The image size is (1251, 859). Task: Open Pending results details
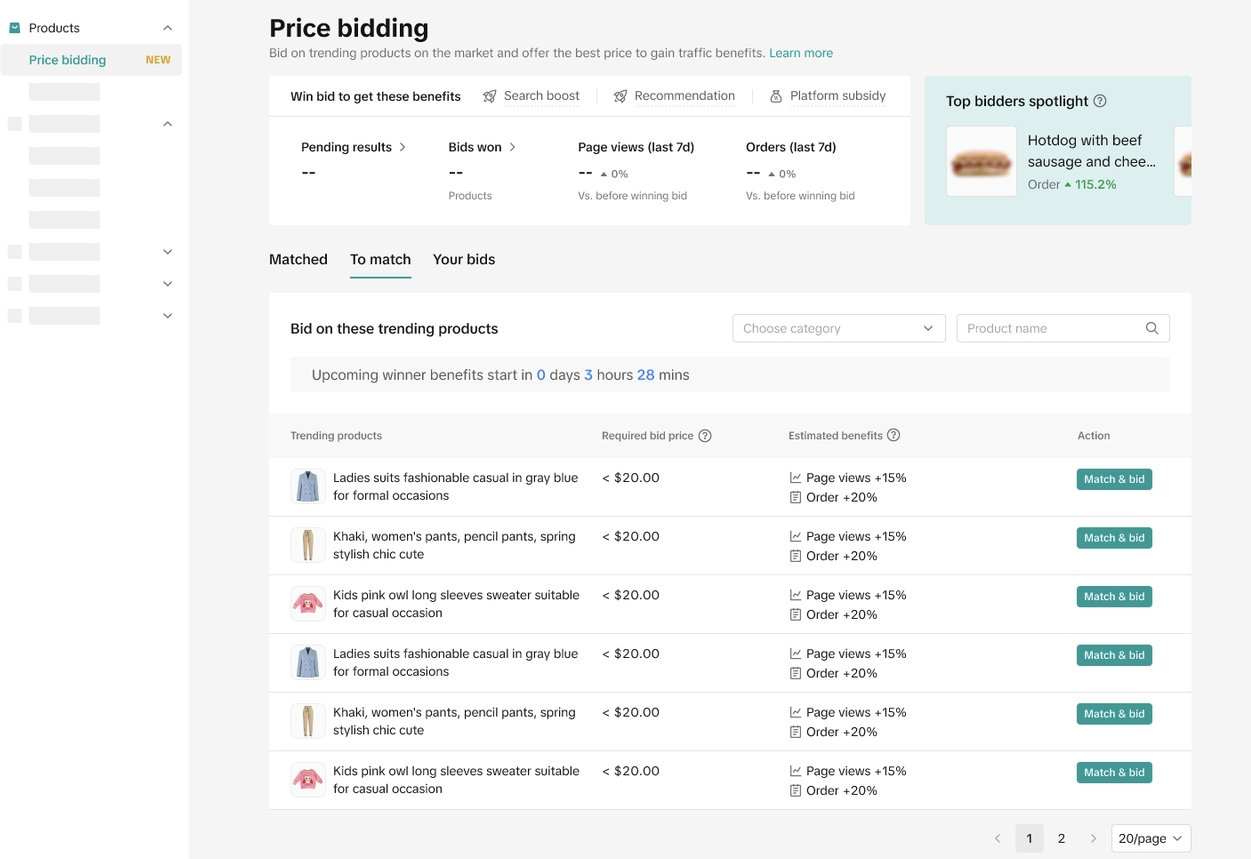353,147
